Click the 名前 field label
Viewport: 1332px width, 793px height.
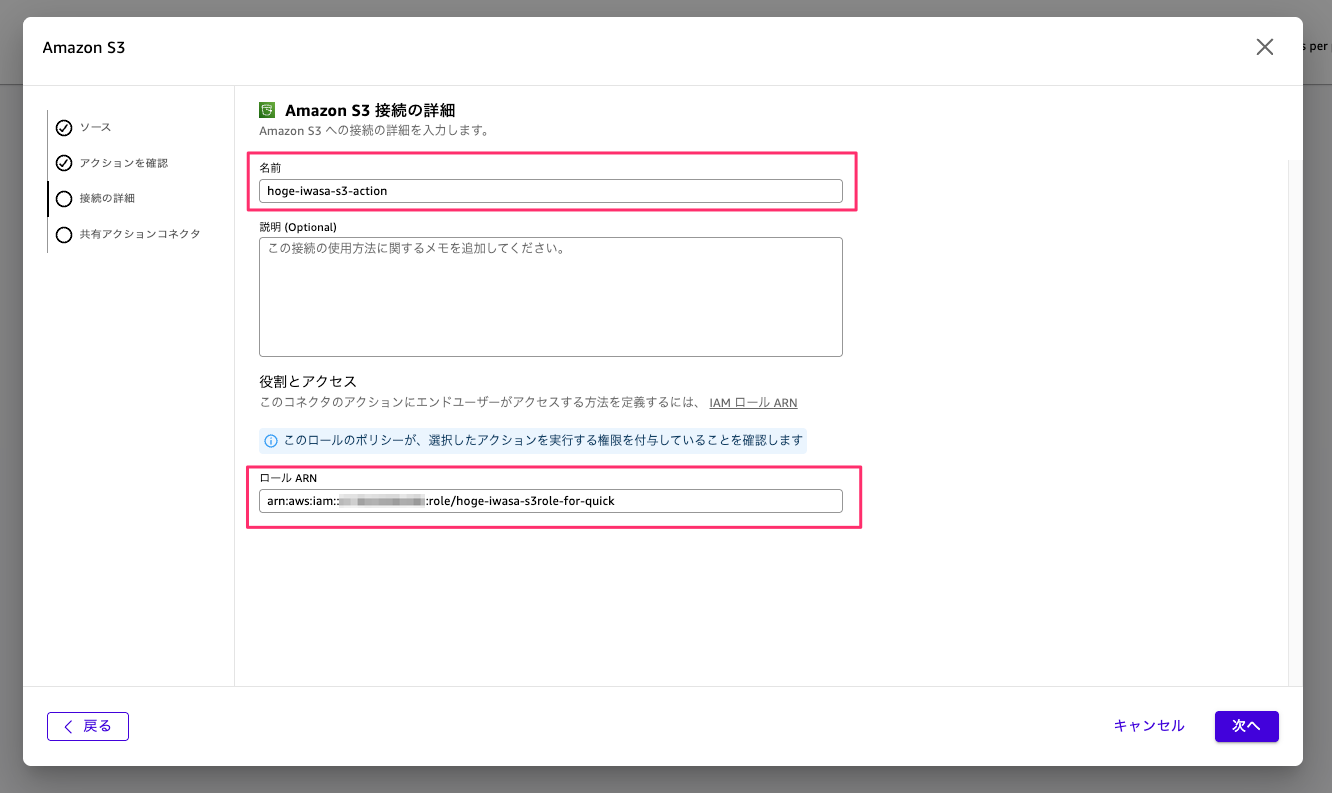[x=270, y=168]
